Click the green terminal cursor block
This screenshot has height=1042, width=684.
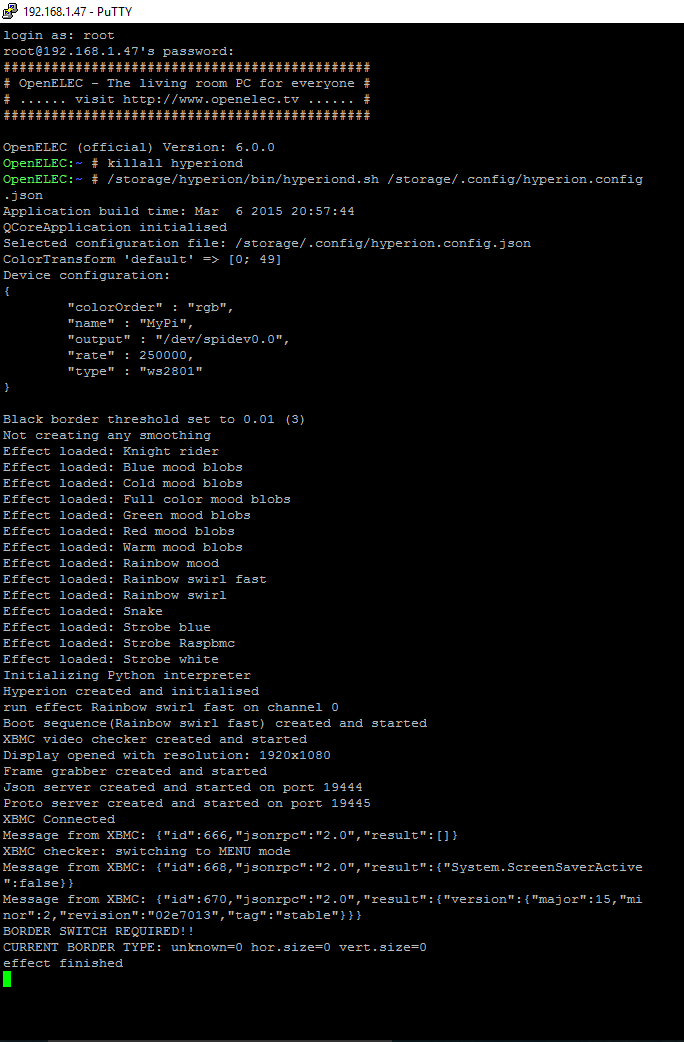tap(7, 979)
